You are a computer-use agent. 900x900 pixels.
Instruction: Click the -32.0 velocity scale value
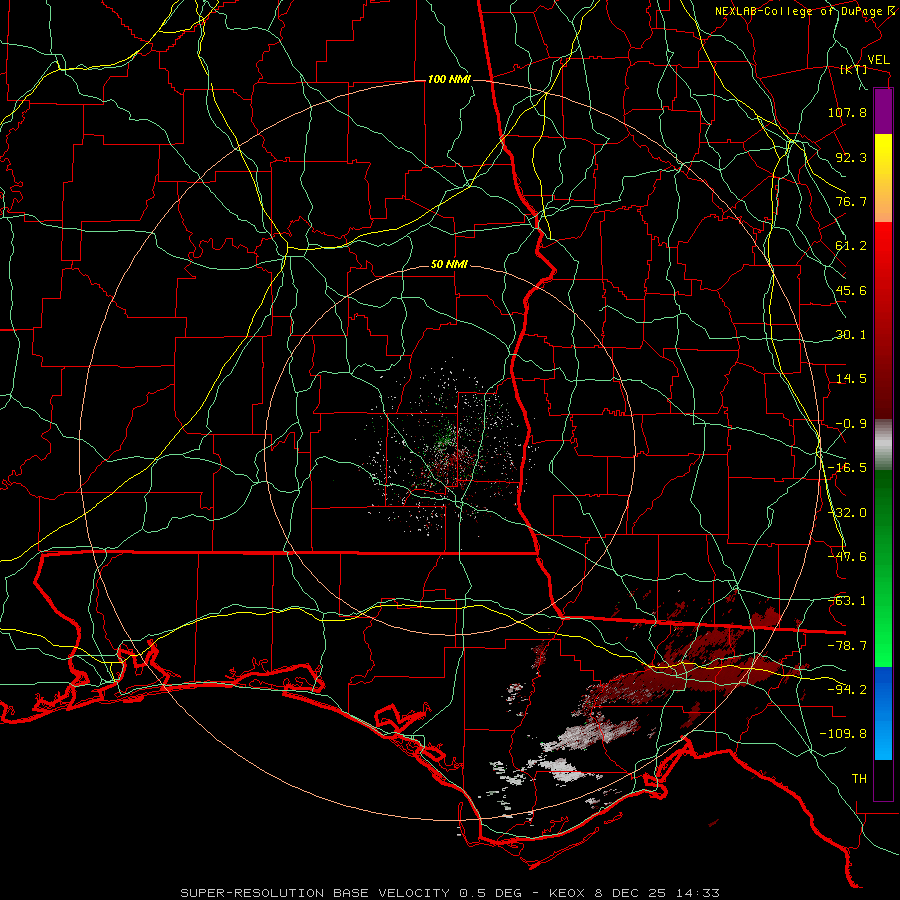pos(847,513)
